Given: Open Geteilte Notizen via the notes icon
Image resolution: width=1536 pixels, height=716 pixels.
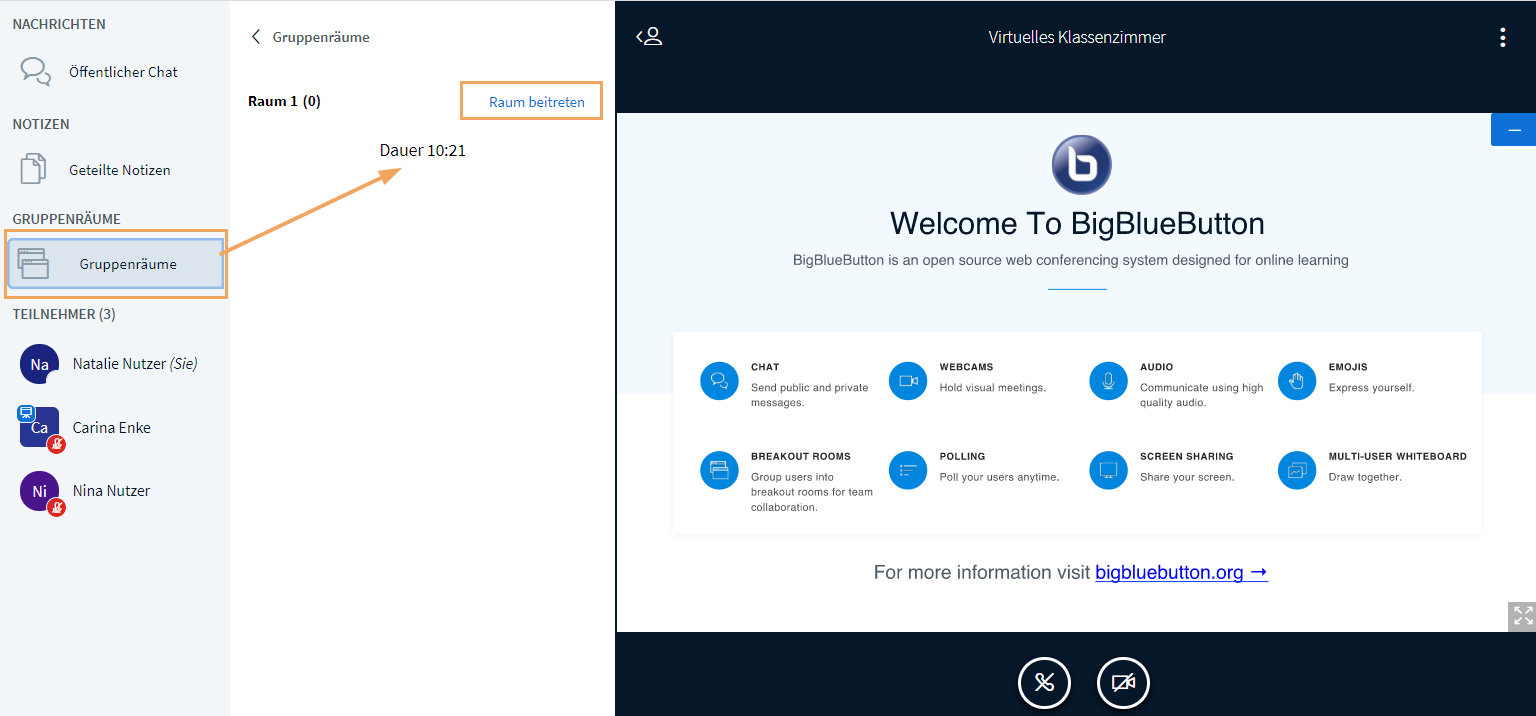Looking at the screenshot, I should (x=32, y=169).
